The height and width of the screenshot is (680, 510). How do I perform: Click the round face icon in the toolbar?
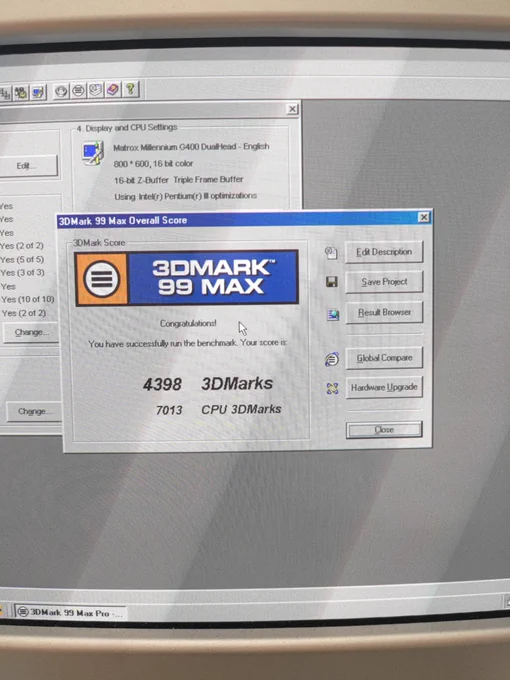click(61, 91)
